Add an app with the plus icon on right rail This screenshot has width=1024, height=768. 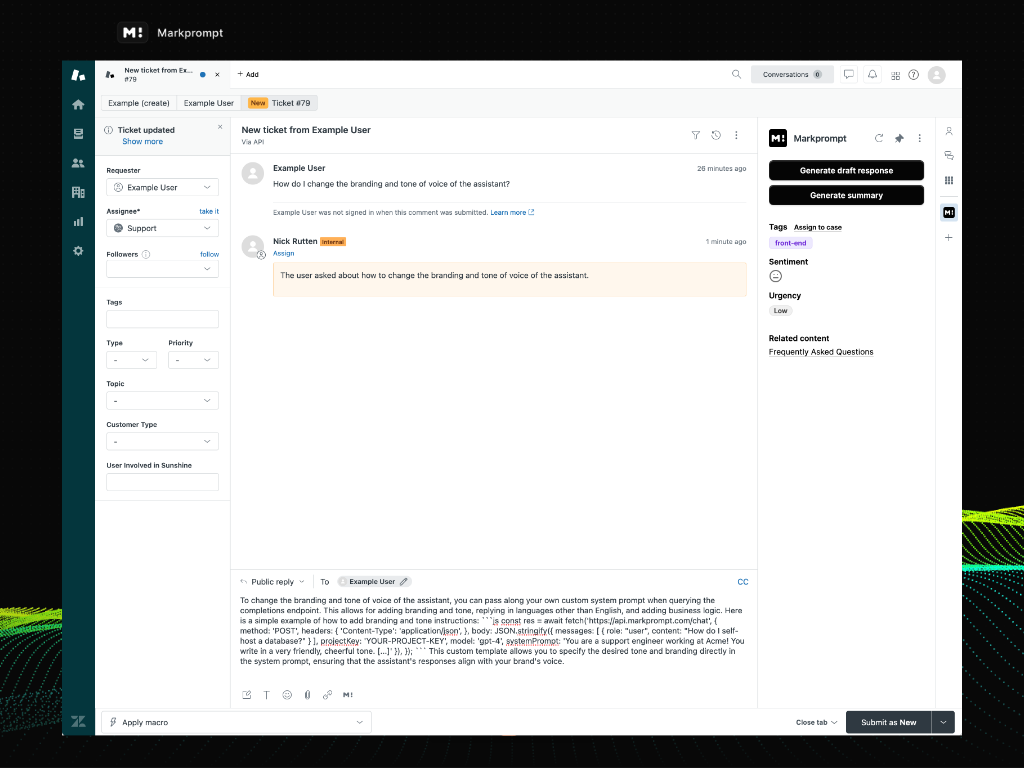(949, 238)
